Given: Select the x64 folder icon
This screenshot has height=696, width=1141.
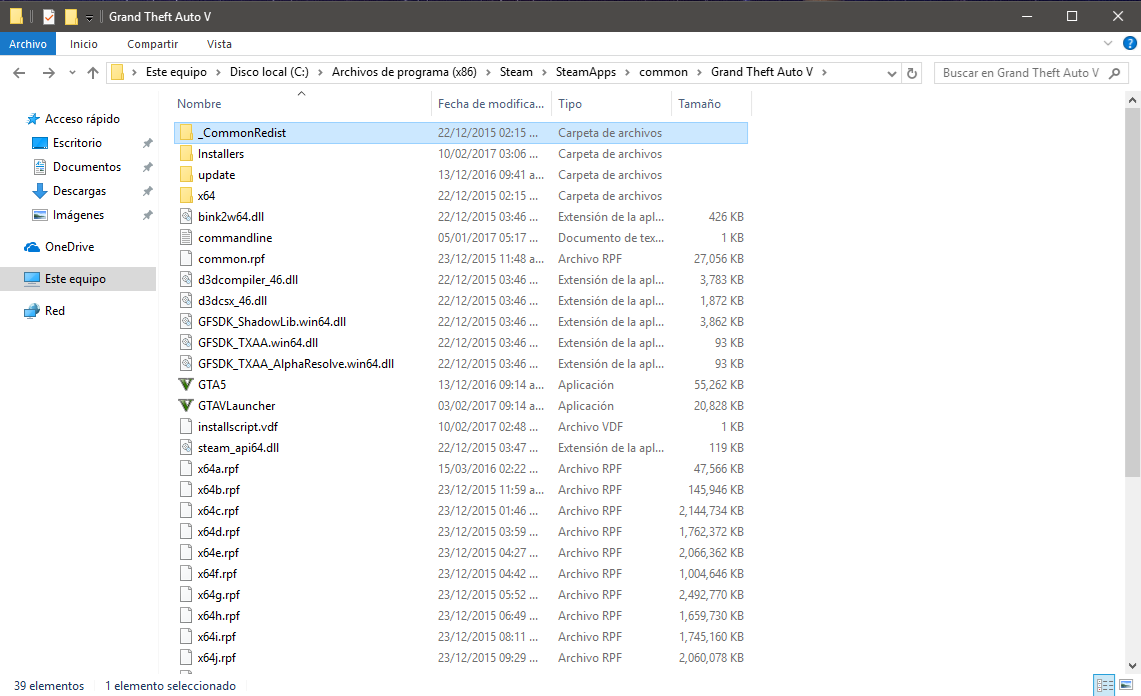Looking at the screenshot, I should pyautogui.click(x=186, y=196).
